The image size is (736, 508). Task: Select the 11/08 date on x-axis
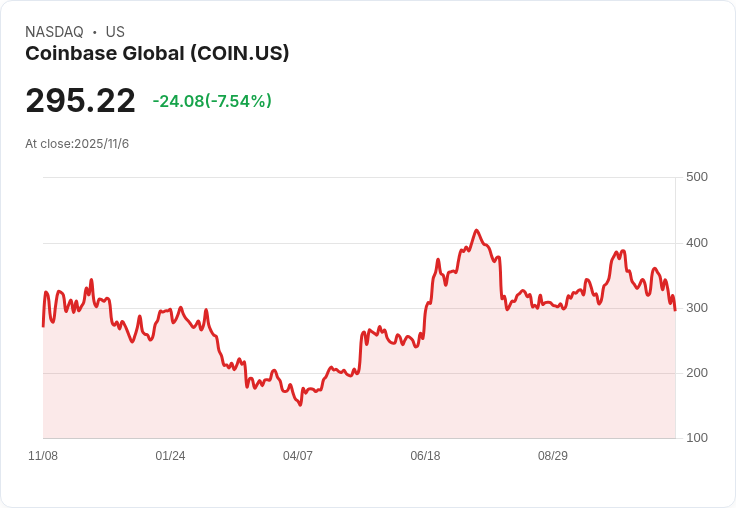coord(43,456)
